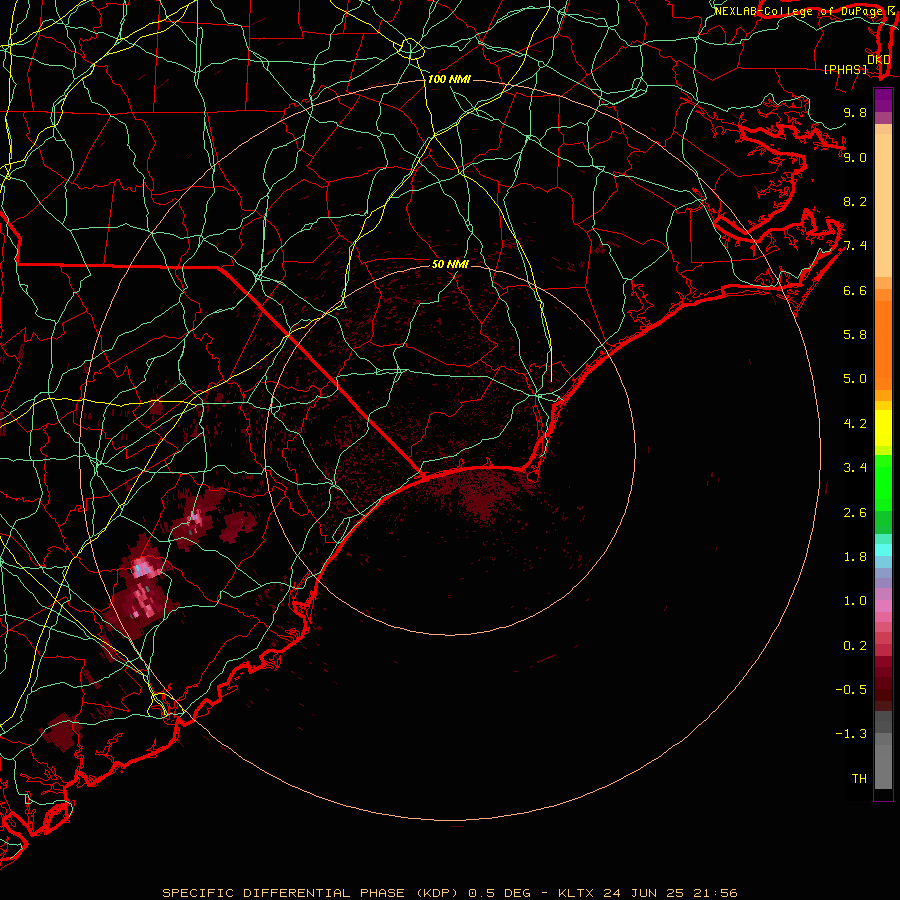Click the 2.6 value on color scale
This screenshot has width=900, height=900.
point(855,513)
